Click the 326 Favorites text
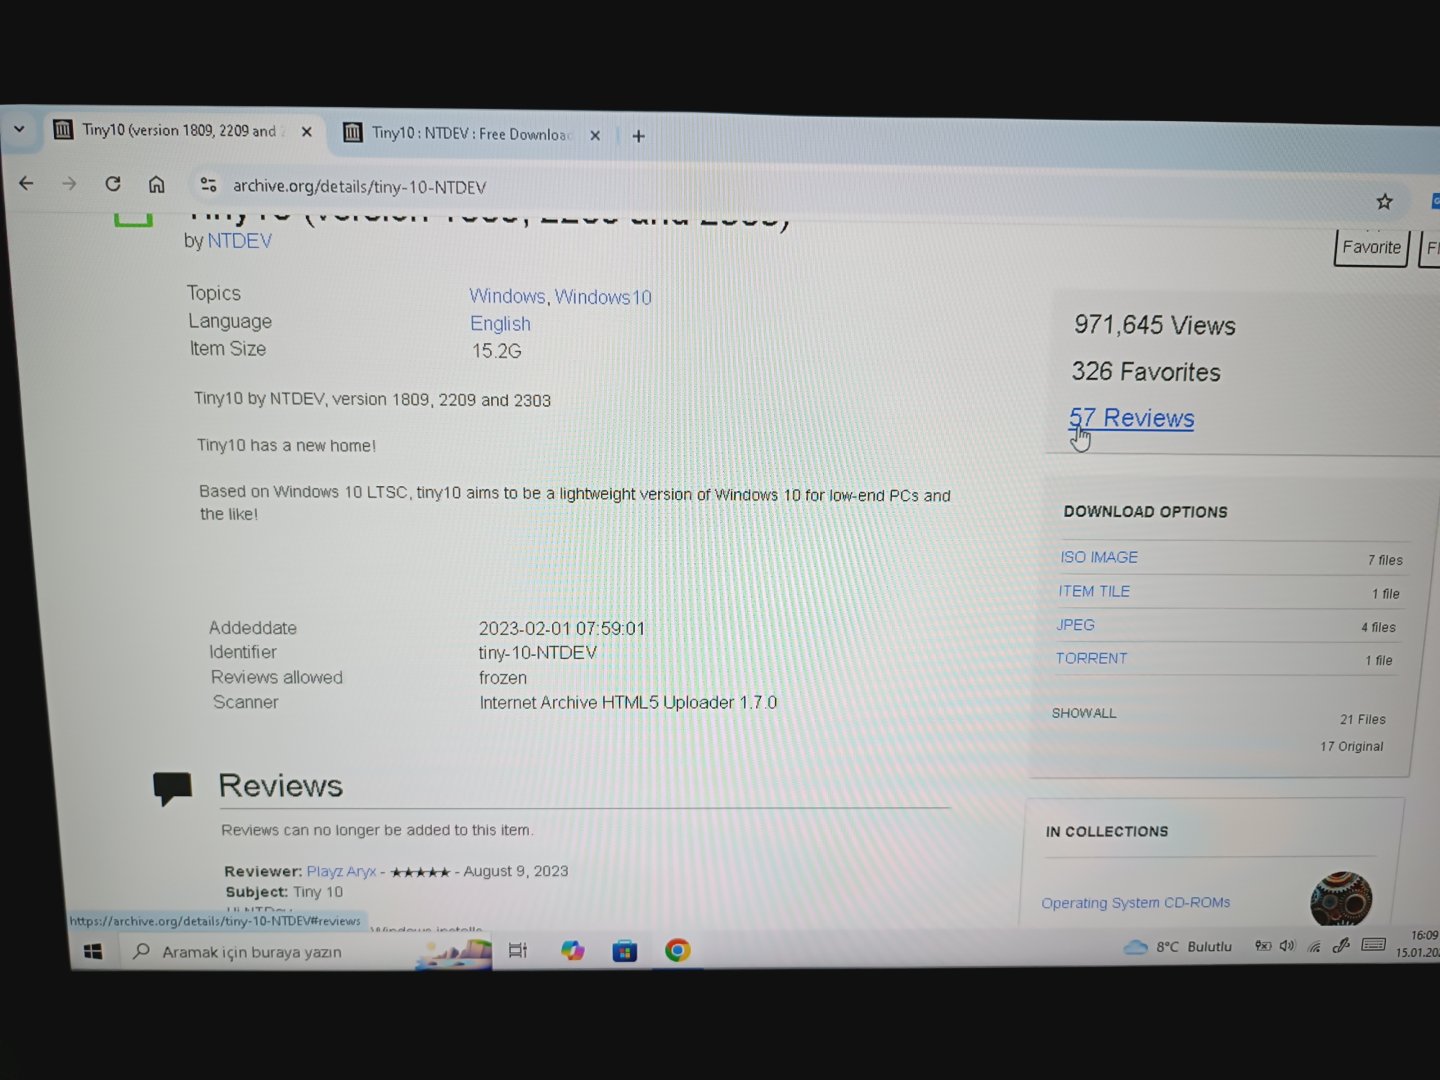Screen dimensions: 1440x1080 pyautogui.click(x=1146, y=372)
